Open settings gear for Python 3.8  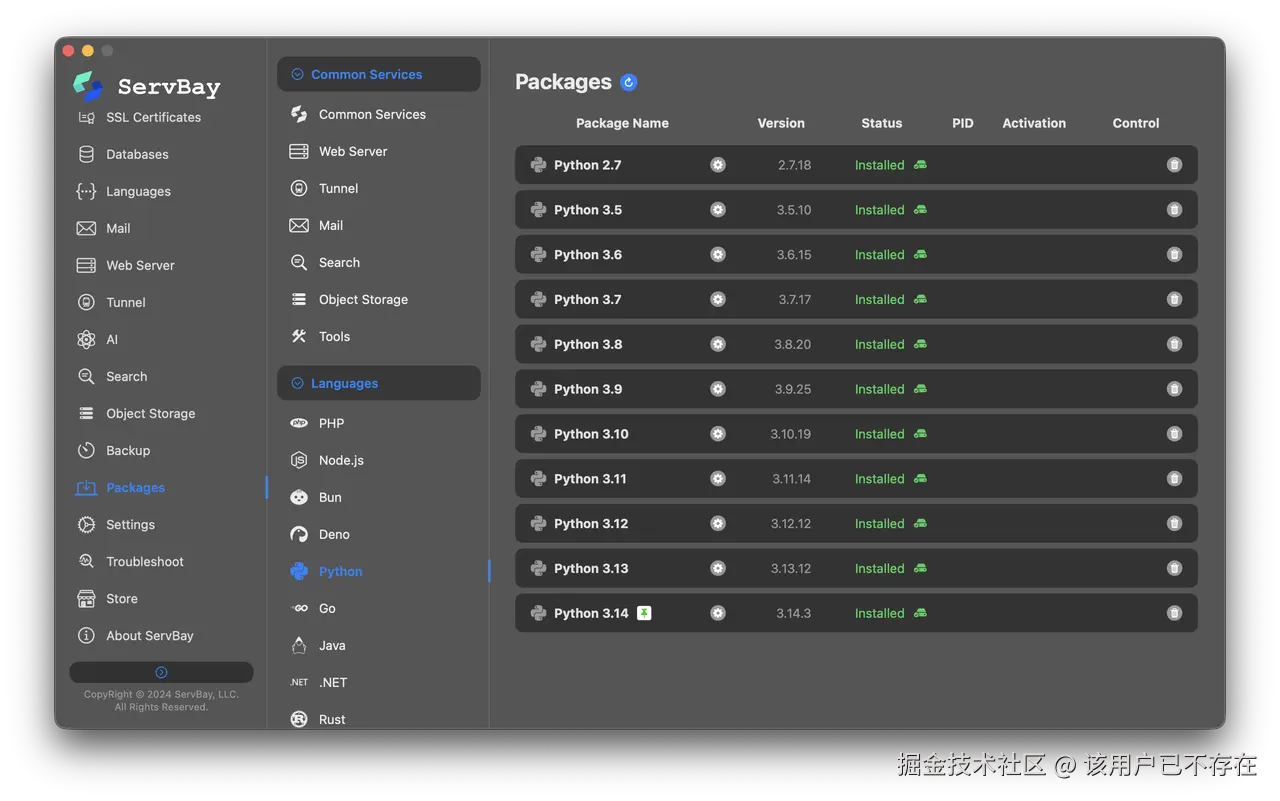[x=718, y=344]
